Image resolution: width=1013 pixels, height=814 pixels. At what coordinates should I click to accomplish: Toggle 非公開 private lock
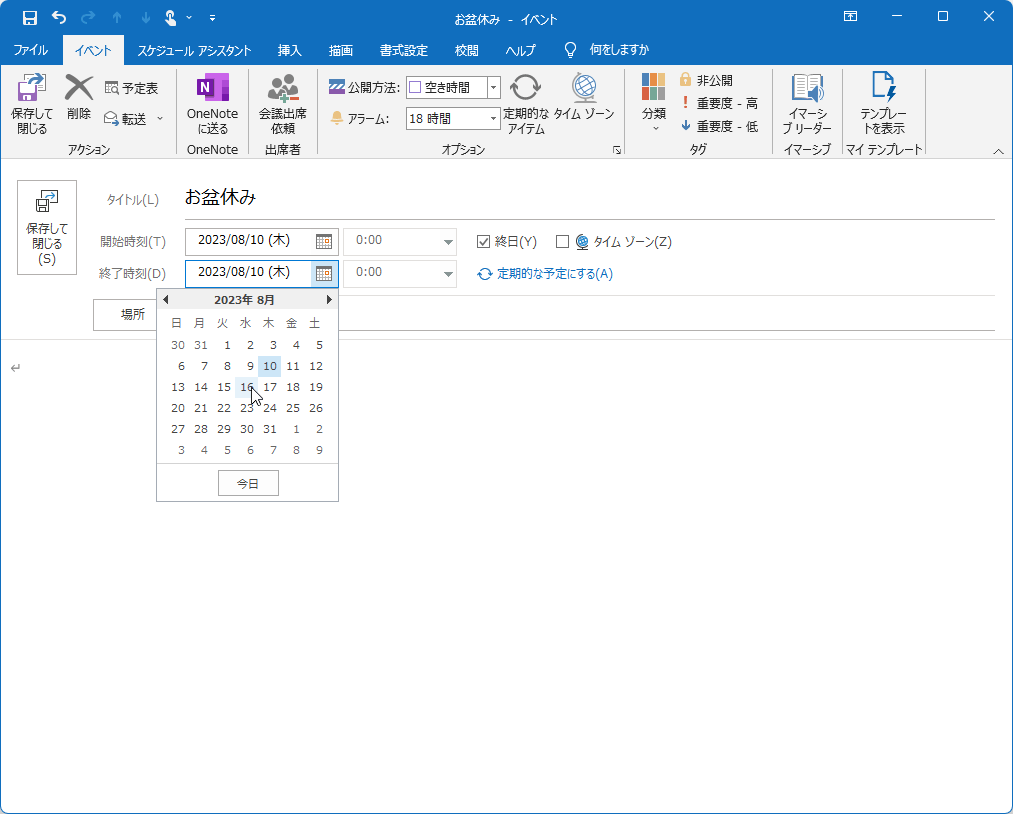tap(705, 80)
